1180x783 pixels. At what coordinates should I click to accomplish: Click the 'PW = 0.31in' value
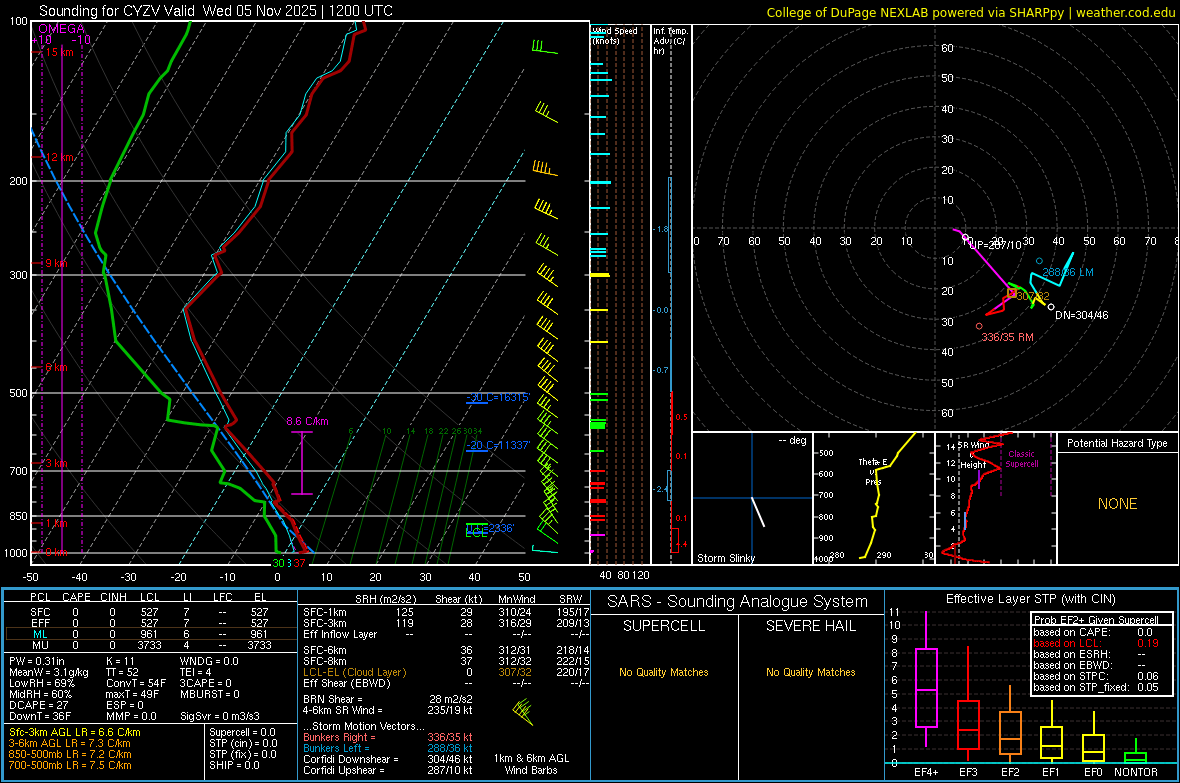point(36,661)
